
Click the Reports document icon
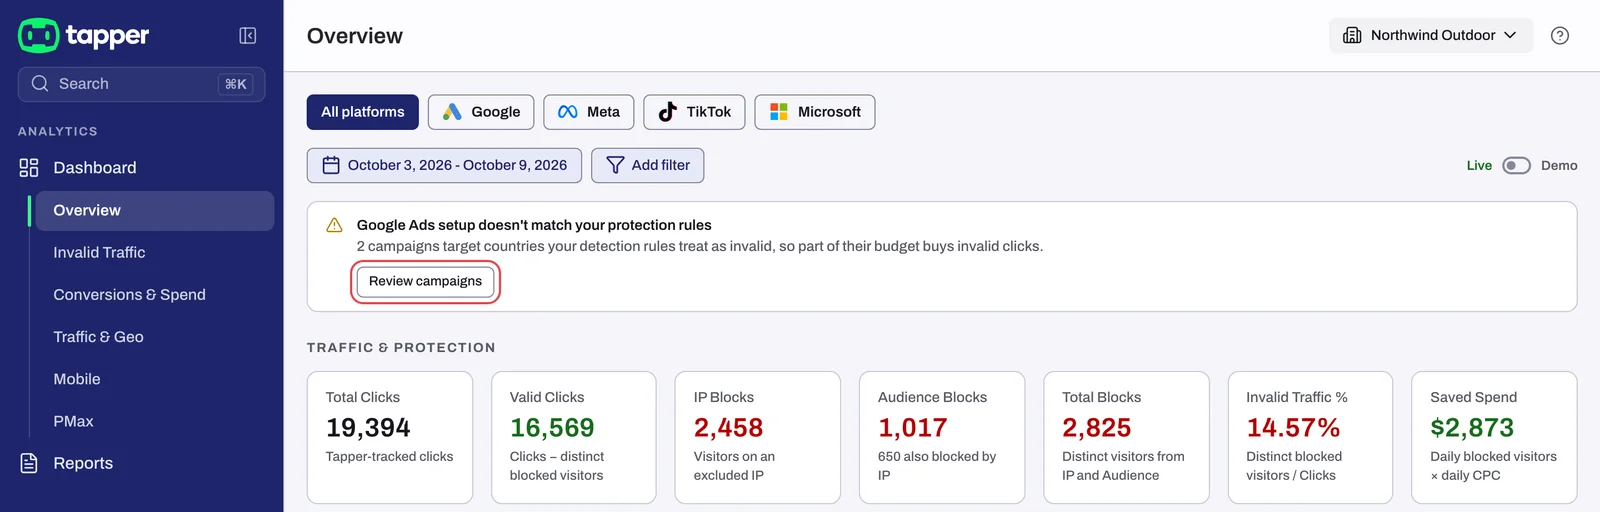pyautogui.click(x=29, y=463)
